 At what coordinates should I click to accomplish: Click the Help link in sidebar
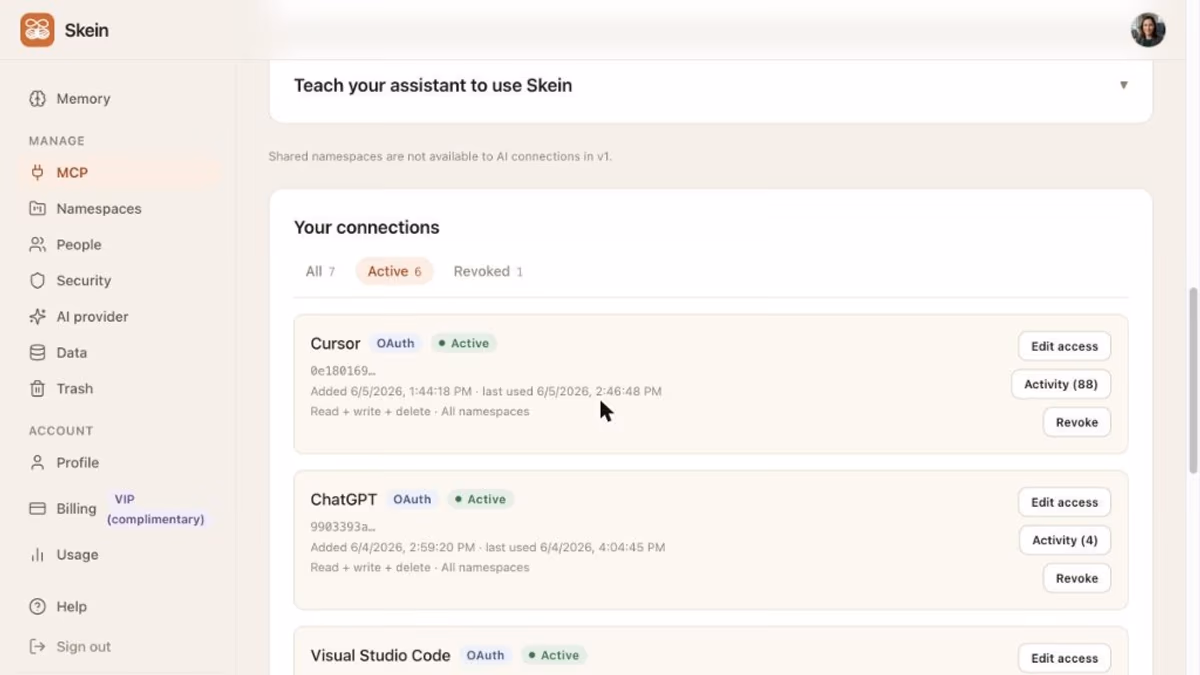tap(71, 607)
